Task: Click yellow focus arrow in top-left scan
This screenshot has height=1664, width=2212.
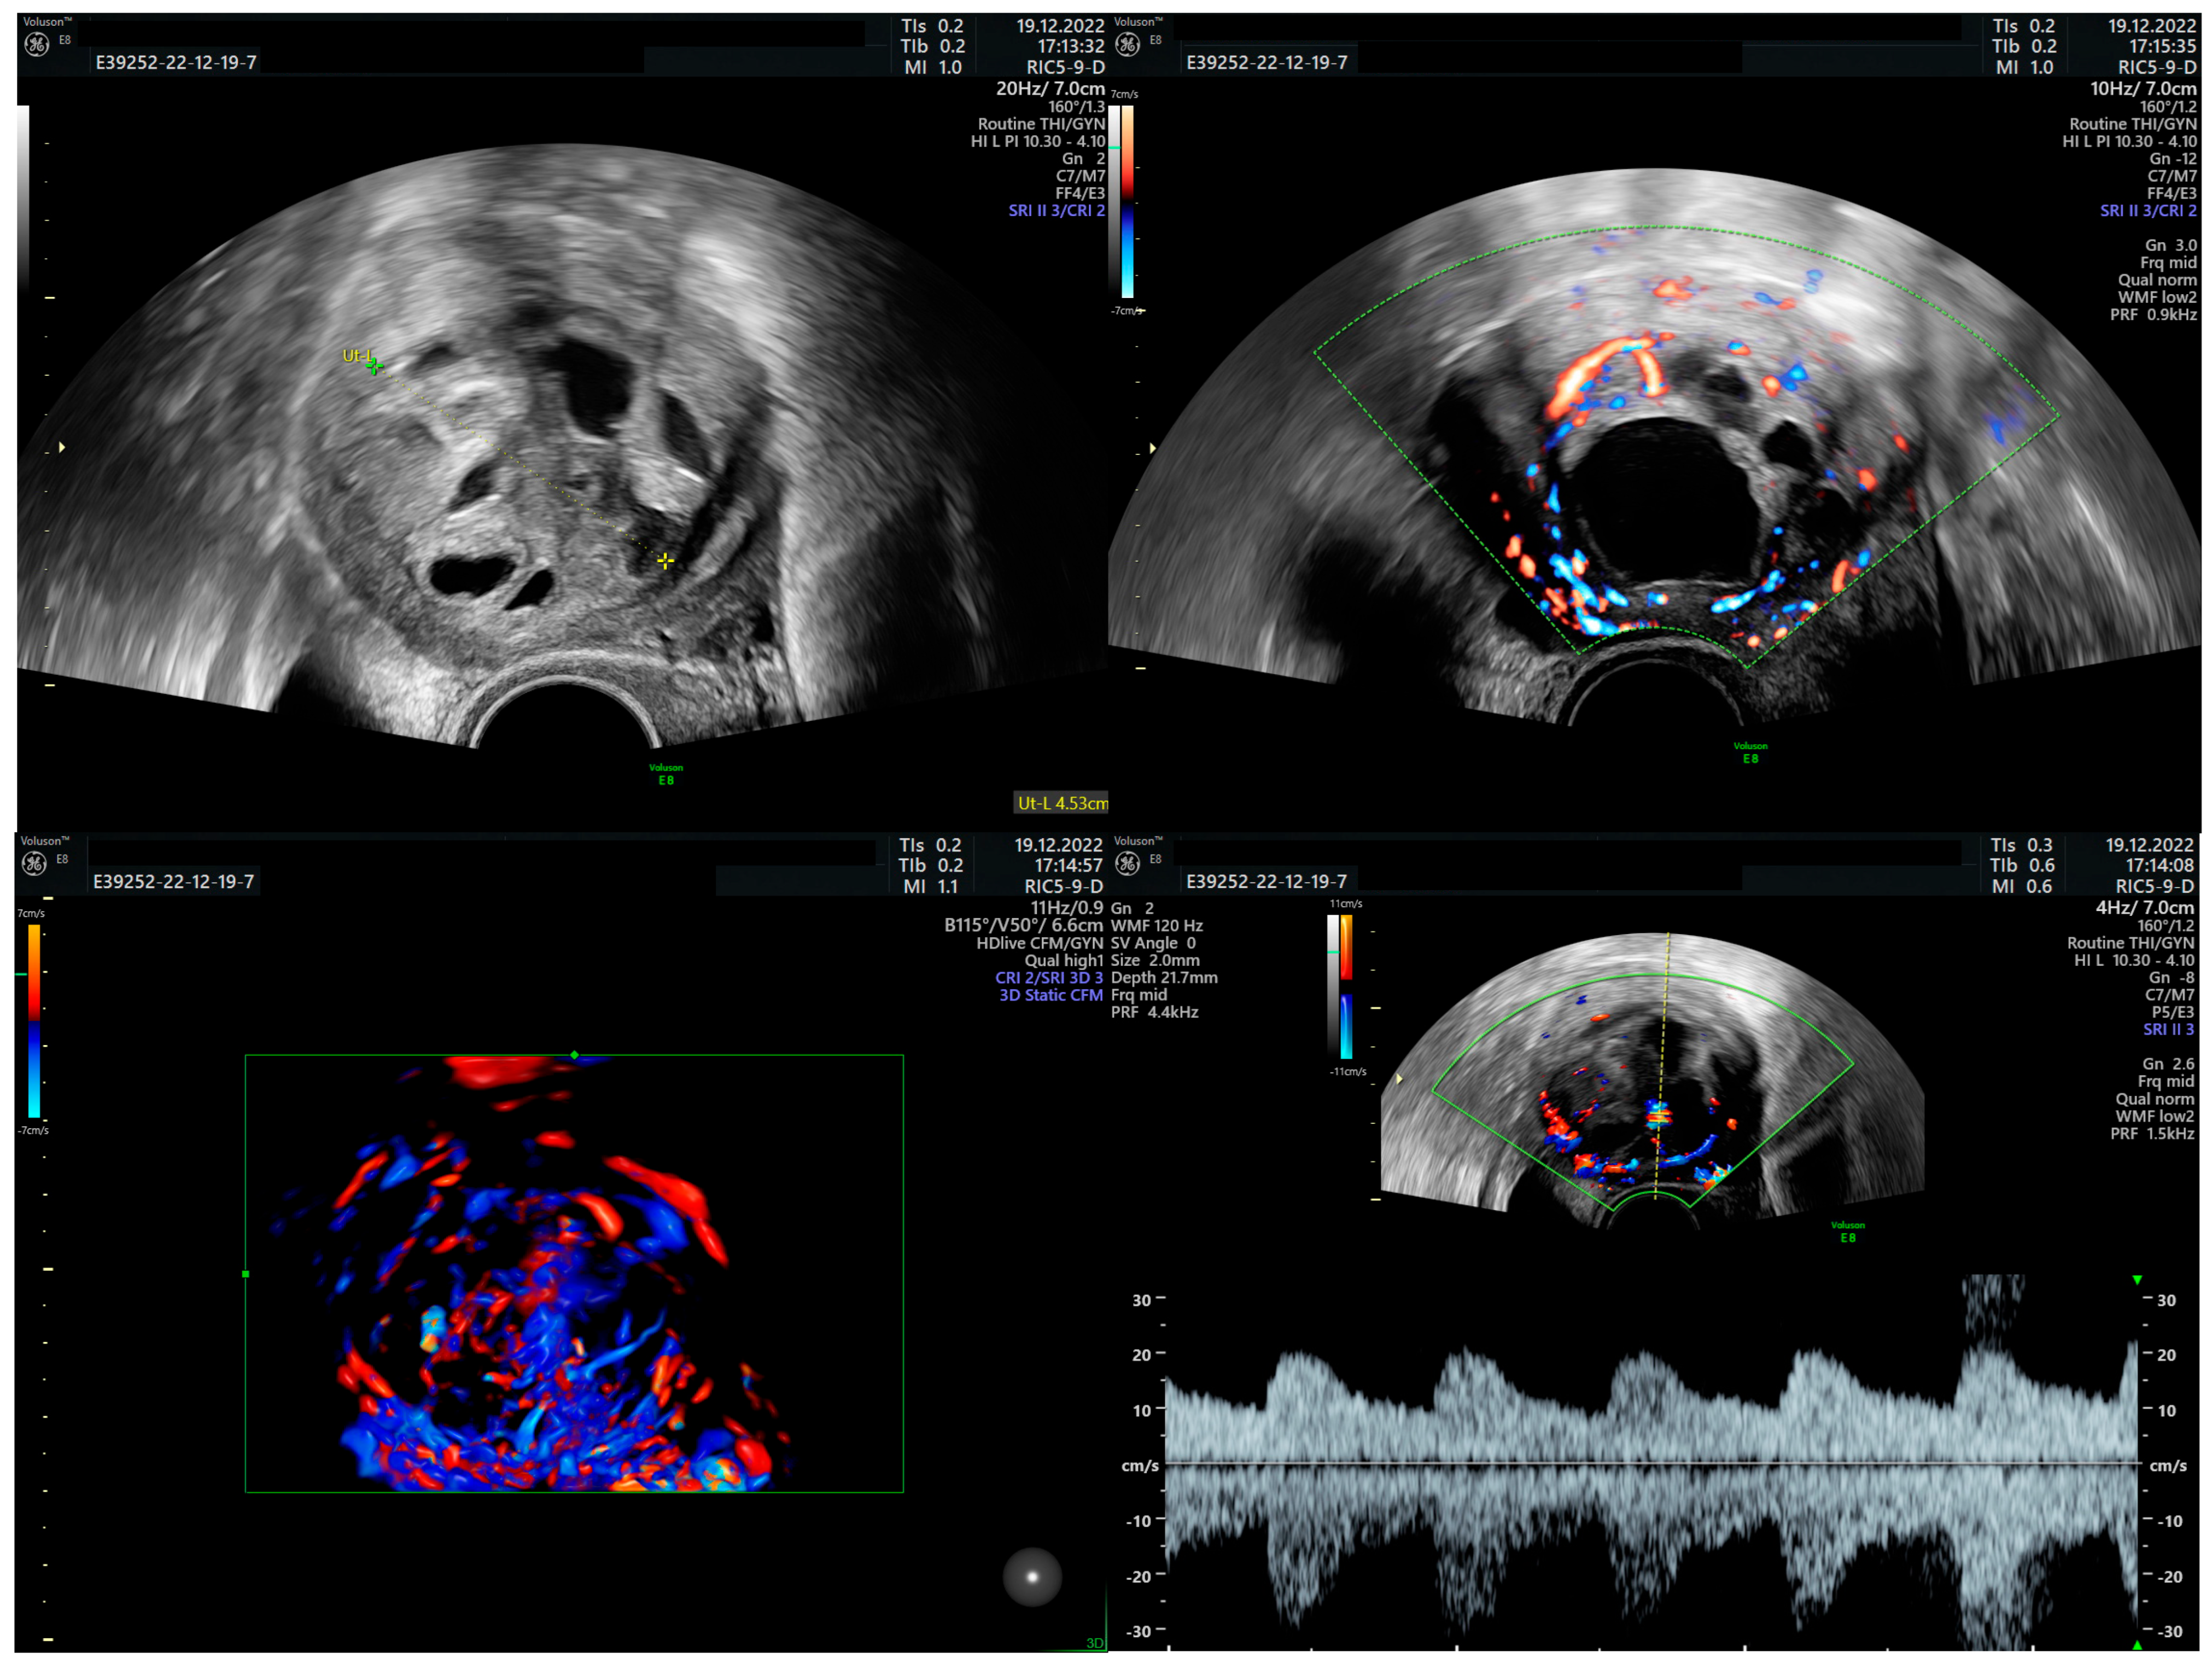Action: (x=62, y=447)
